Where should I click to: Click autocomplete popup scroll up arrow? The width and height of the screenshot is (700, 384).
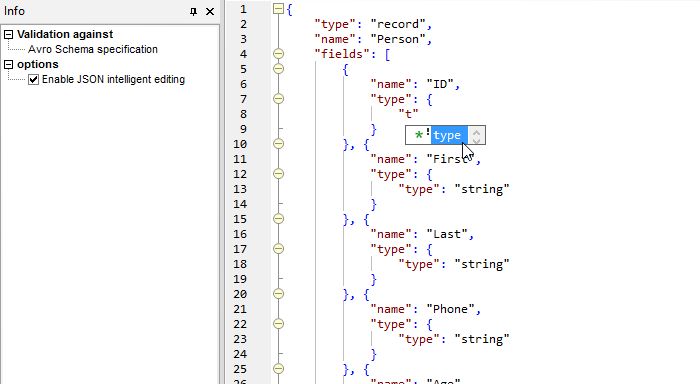point(476,132)
